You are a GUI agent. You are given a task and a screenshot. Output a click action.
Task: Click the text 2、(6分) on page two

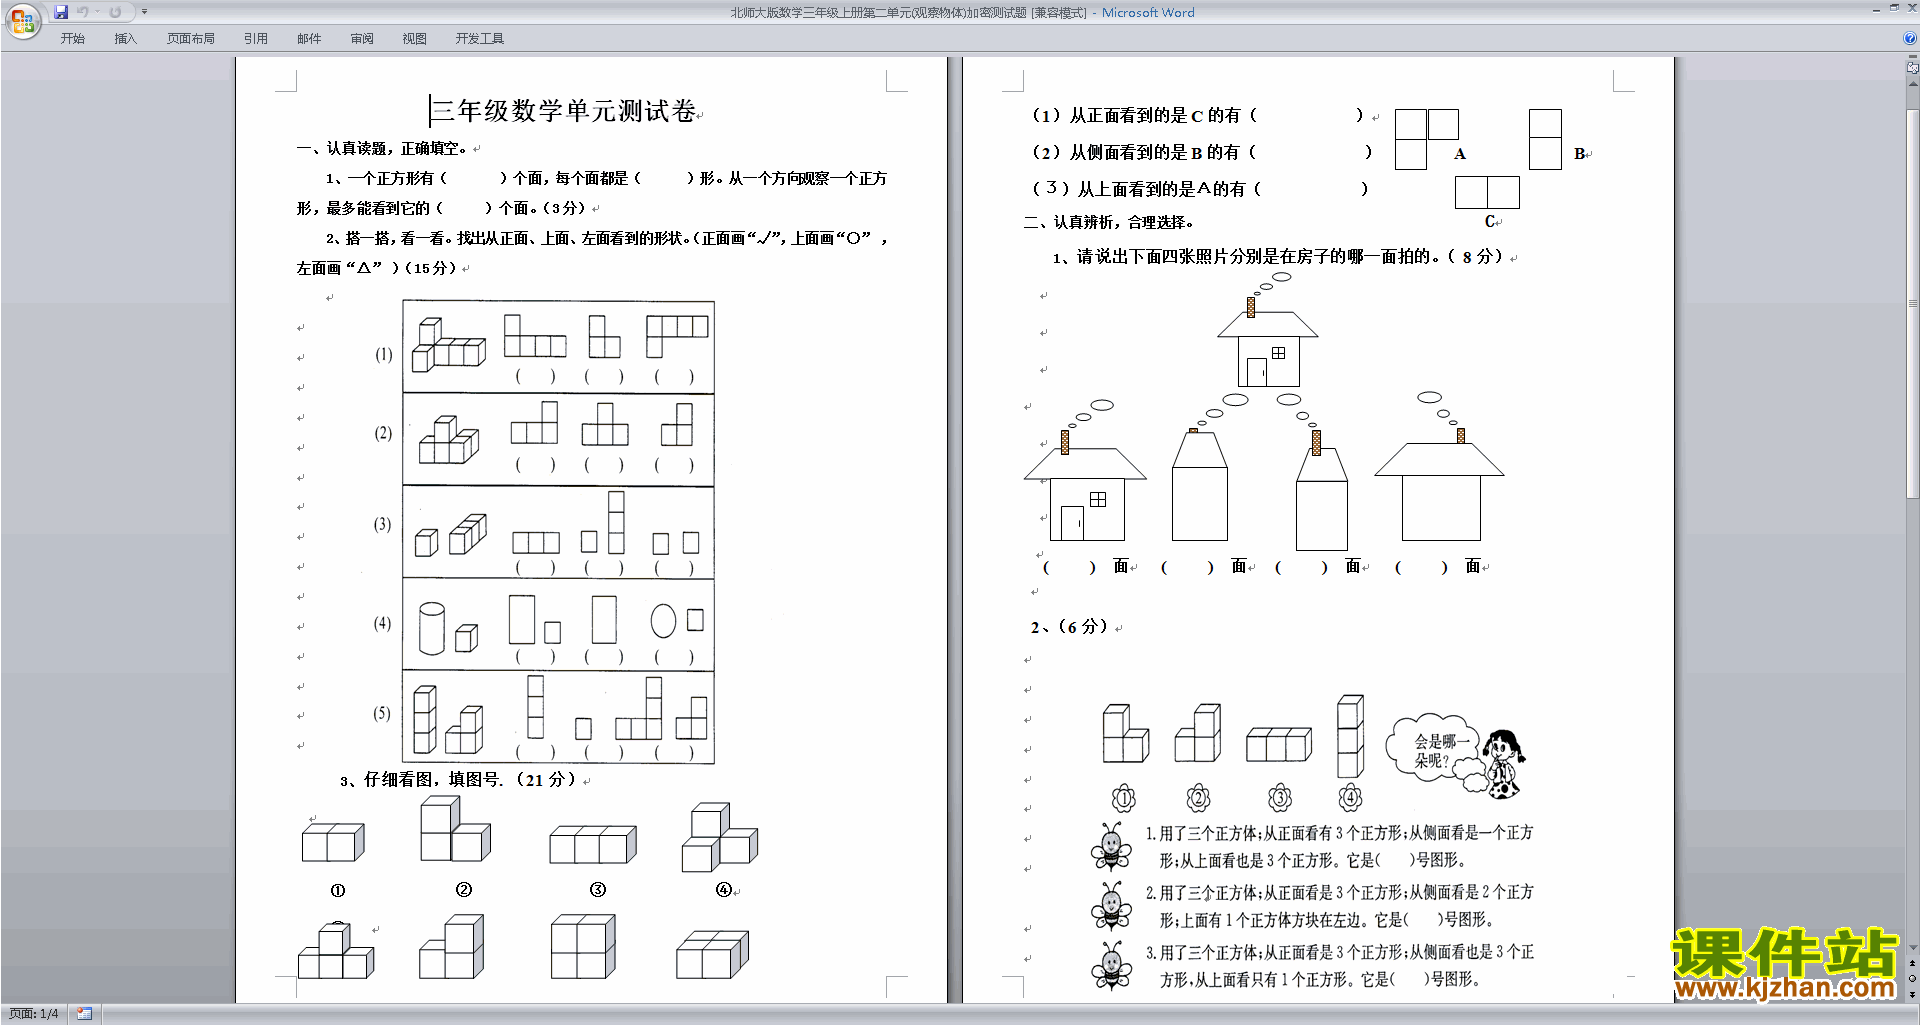(1069, 627)
